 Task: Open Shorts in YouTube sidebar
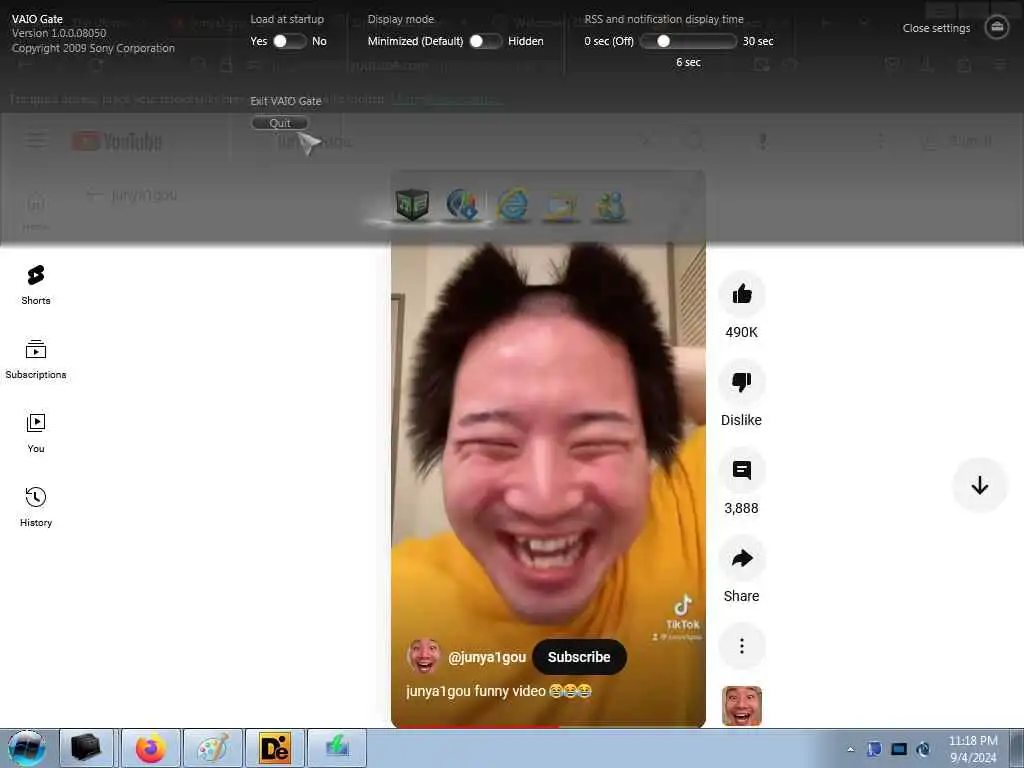[x=36, y=285]
